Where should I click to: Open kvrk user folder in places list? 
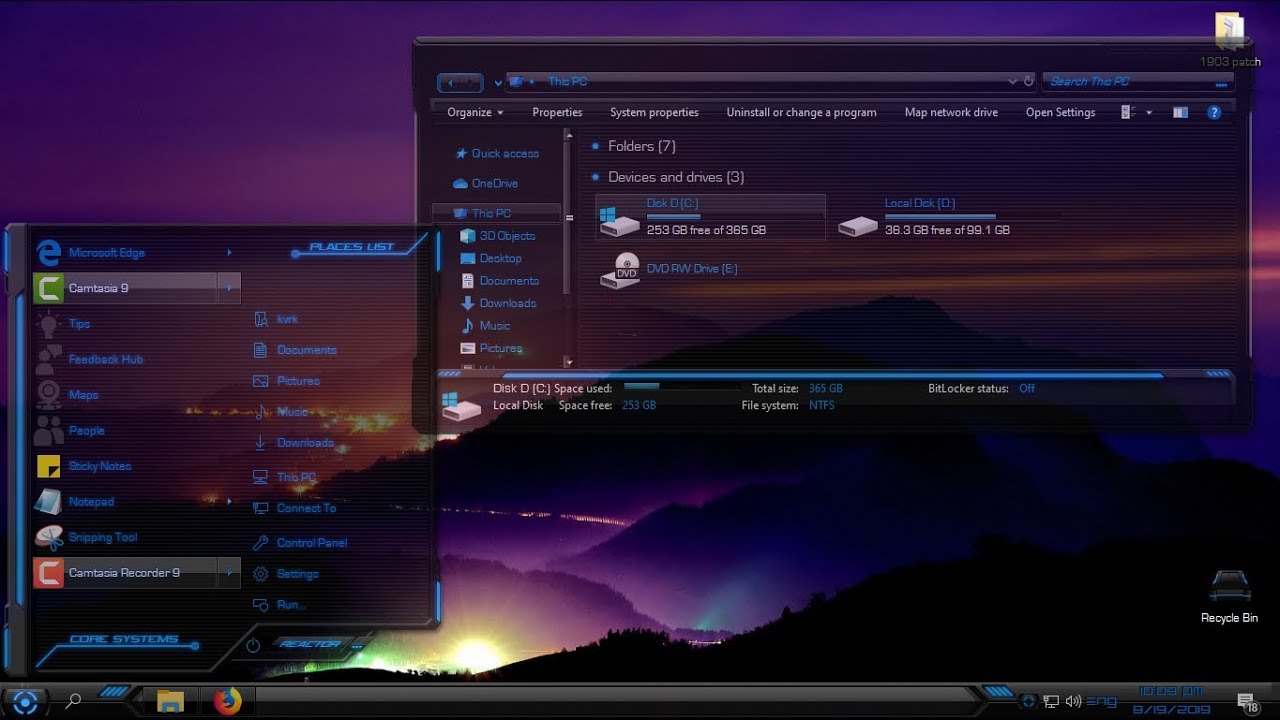click(x=275, y=319)
